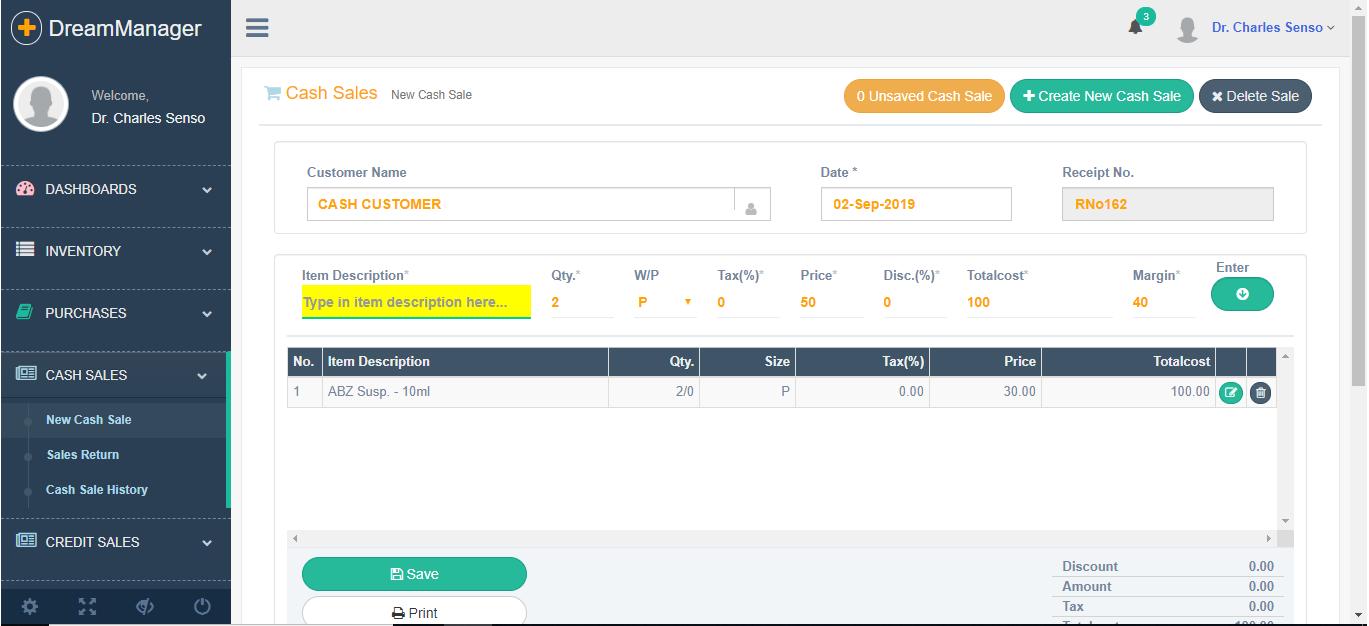Open the notifications bell

[x=1135, y=27]
